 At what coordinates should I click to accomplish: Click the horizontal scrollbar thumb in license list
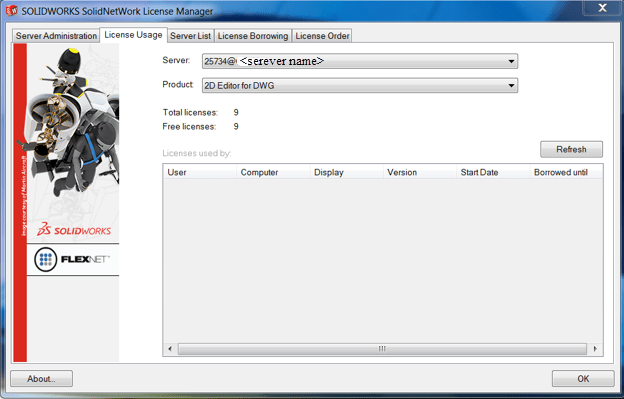382,349
